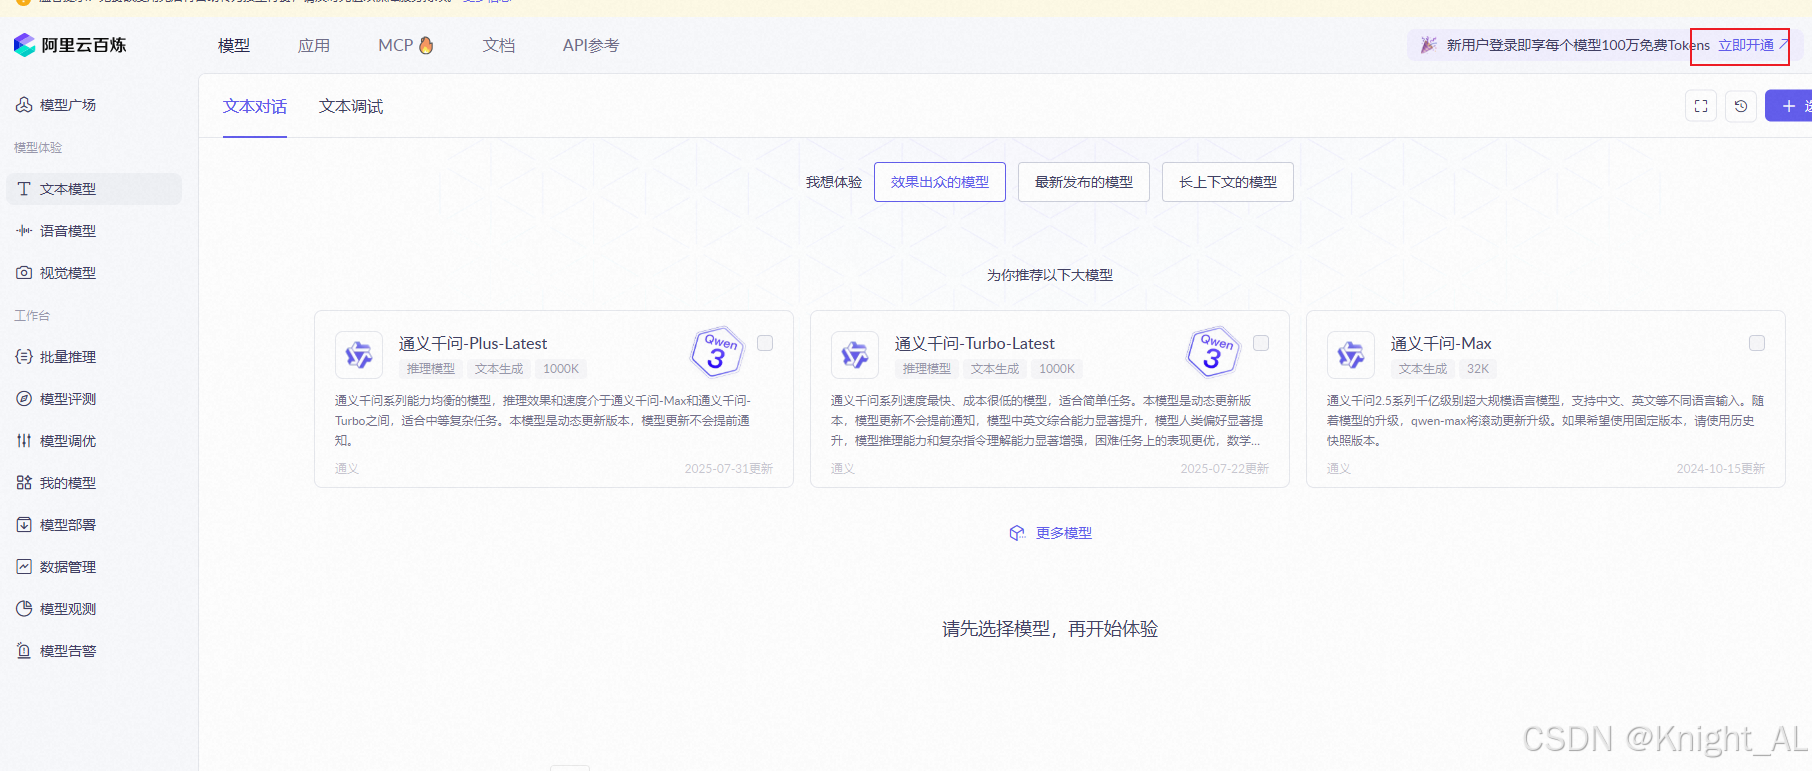Click the 立即开通 link
1812x771 pixels.
pyautogui.click(x=1746, y=45)
